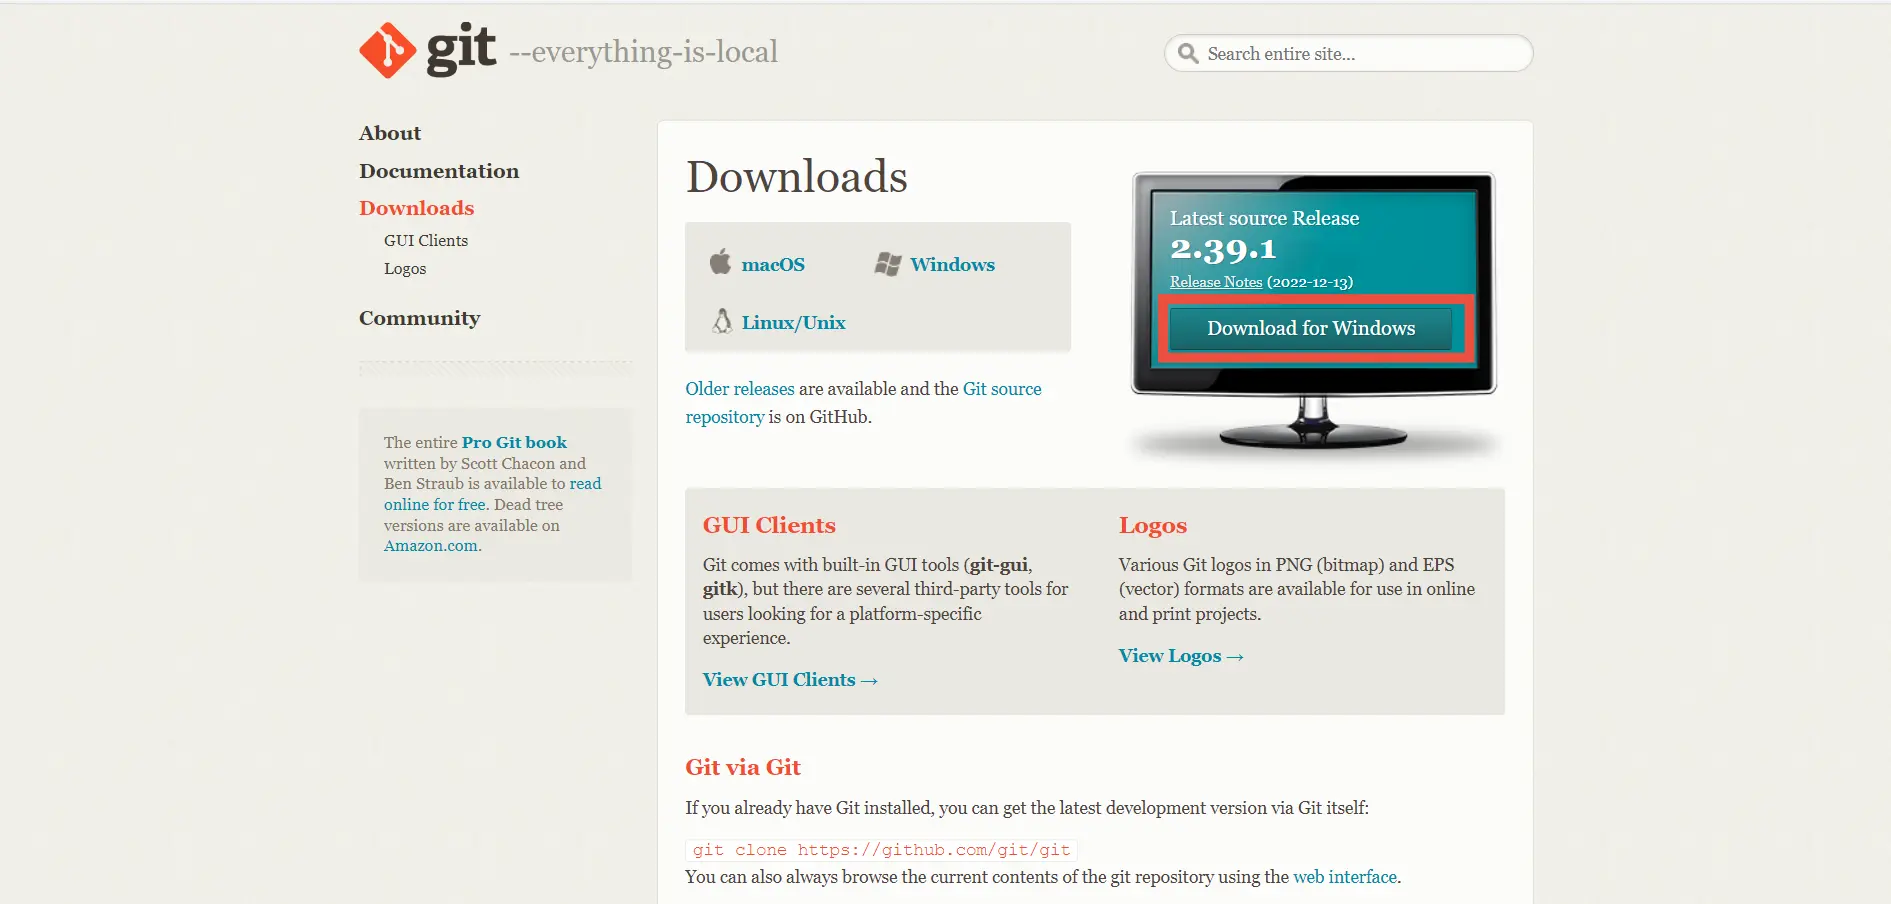Click the Download for Windows button
Image resolution: width=1891 pixels, height=904 pixels.
point(1311,328)
